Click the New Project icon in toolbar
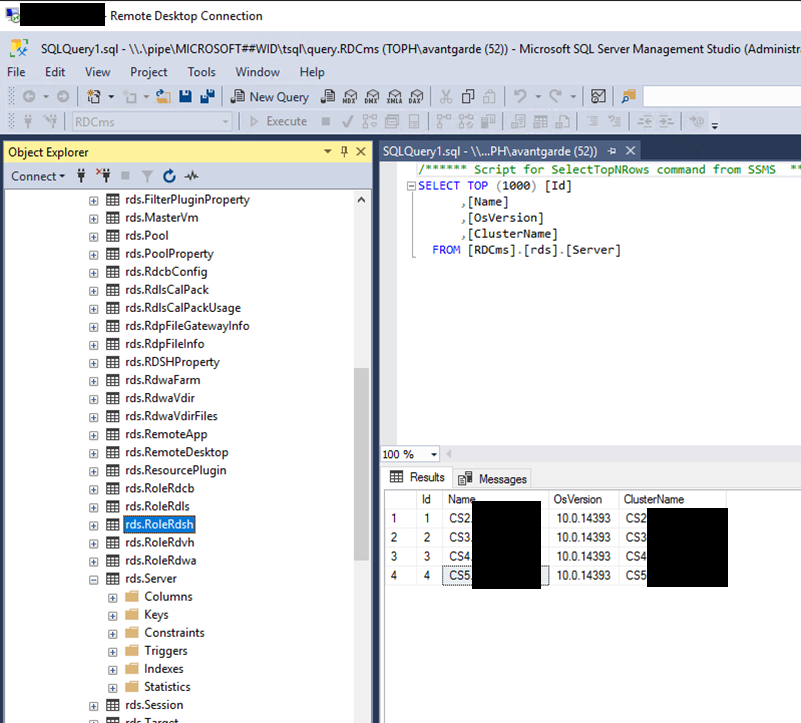The height and width of the screenshot is (723, 801). coord(94,96)
